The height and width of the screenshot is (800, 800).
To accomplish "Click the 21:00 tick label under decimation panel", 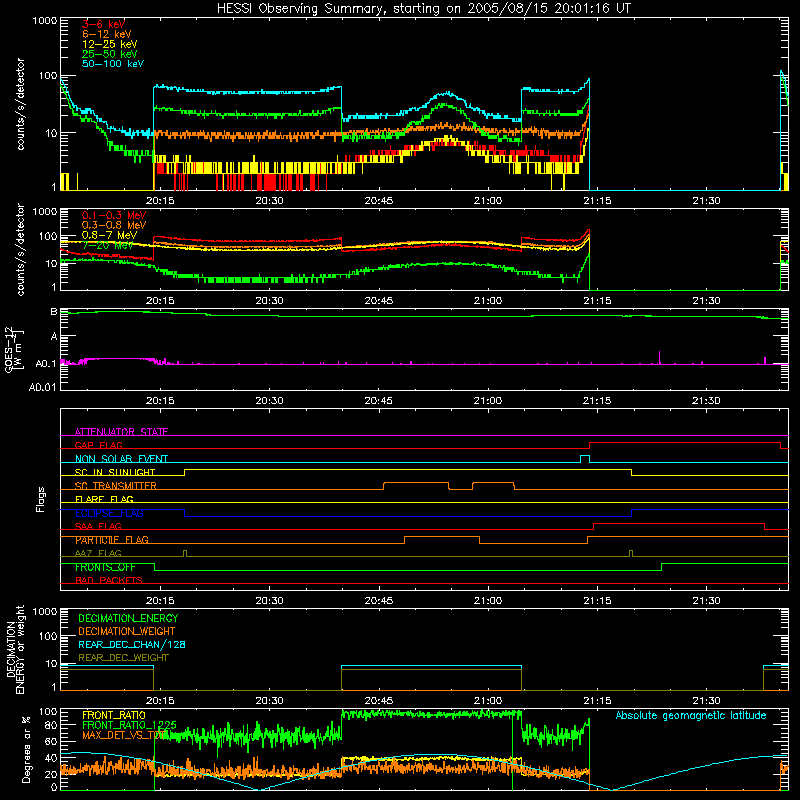I will tap(488, 701).
